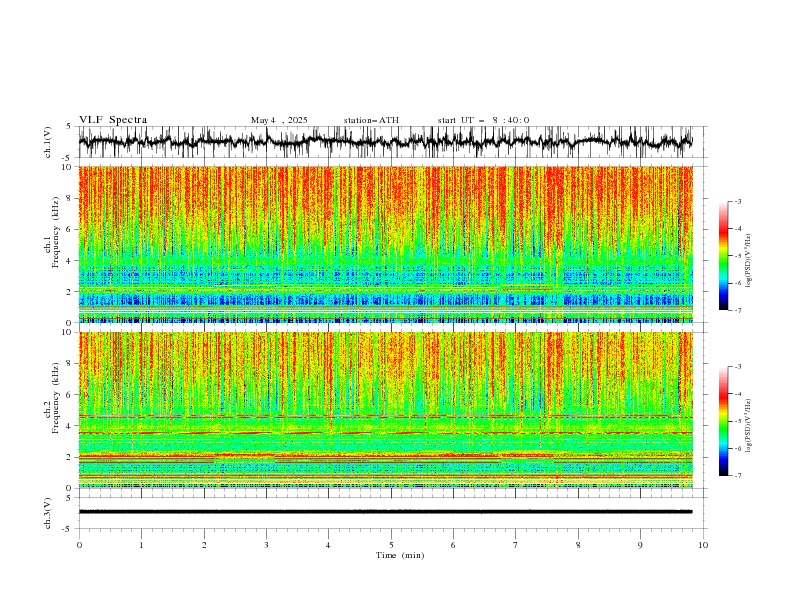The height and width of the screenshot is (612, 792).
Task: Click the upper colorbar 'log(PSD)(V²/Hz)' label
Action: [749, 261]
